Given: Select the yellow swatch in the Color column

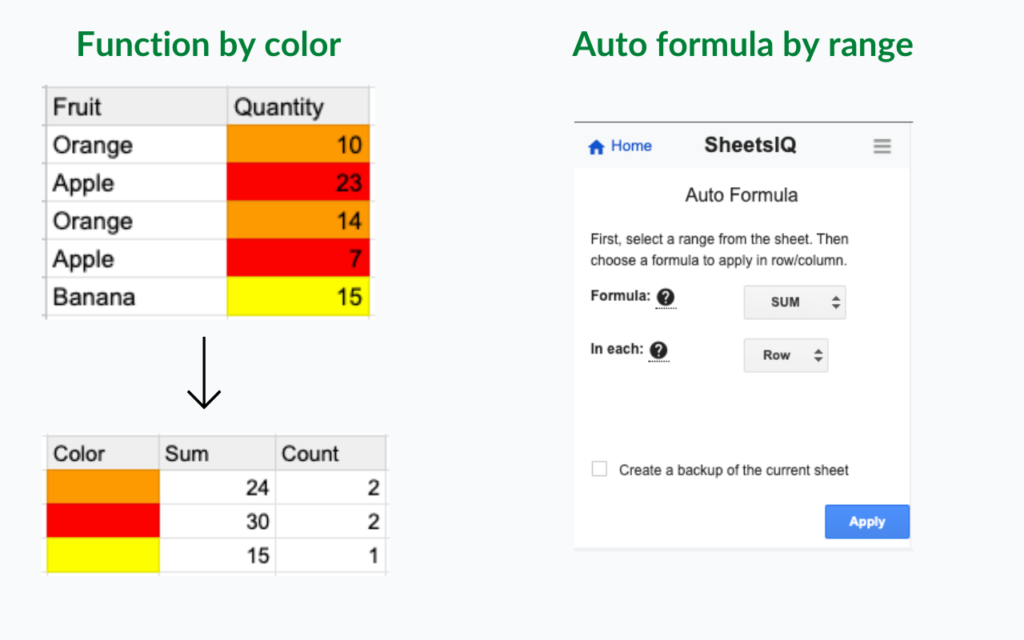Looking at the screenshot, I should 103,555.
